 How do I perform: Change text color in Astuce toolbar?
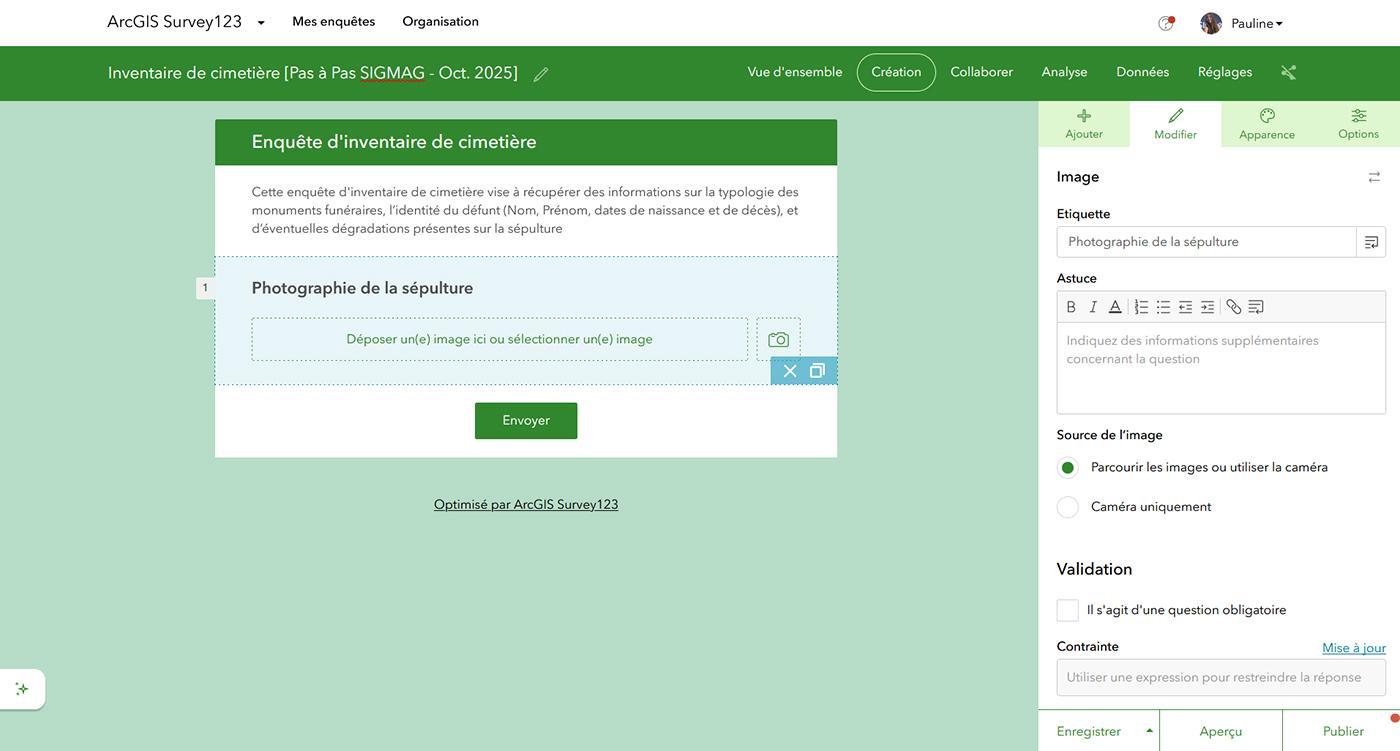(1115, 307)
